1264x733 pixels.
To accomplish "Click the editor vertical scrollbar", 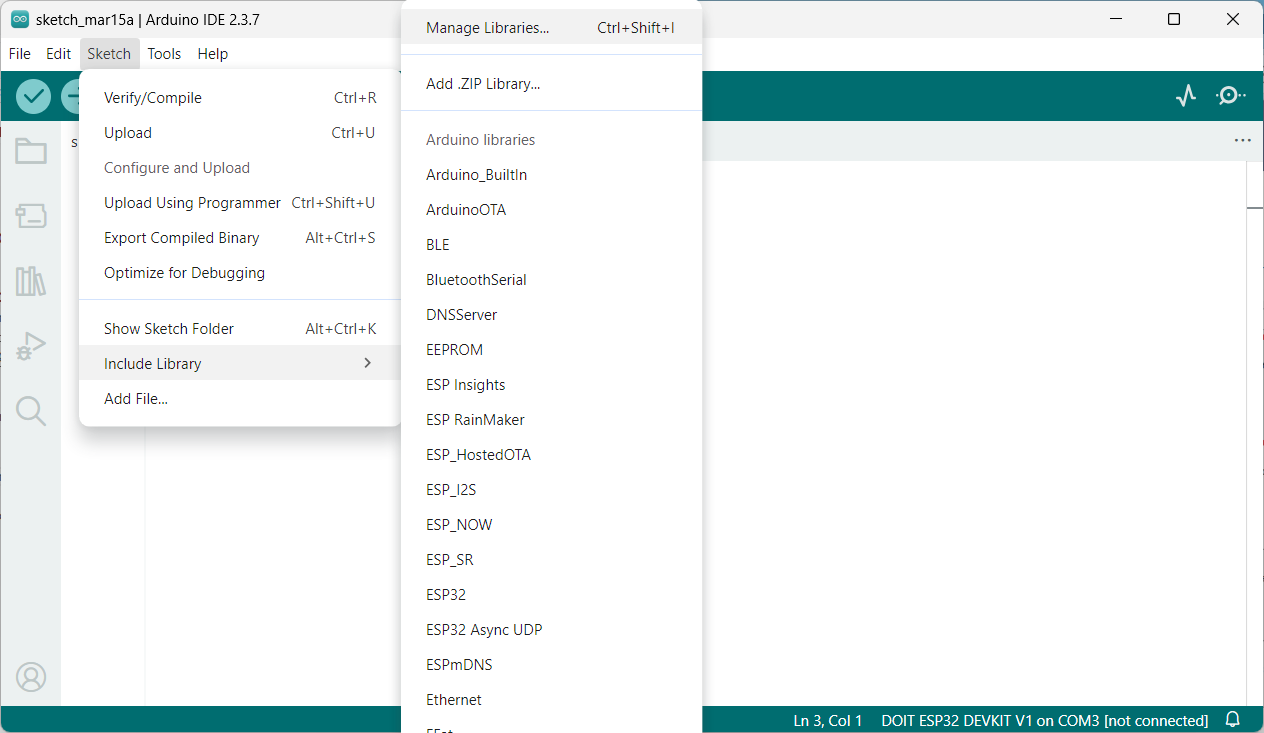I will 1255,433.
